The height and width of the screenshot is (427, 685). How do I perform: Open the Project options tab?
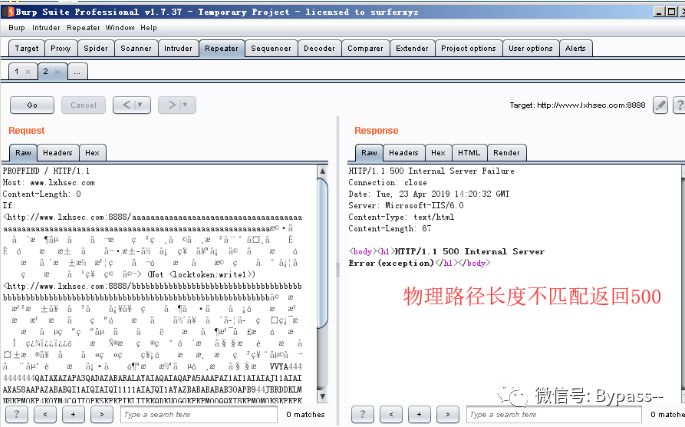tap(468, 49)
